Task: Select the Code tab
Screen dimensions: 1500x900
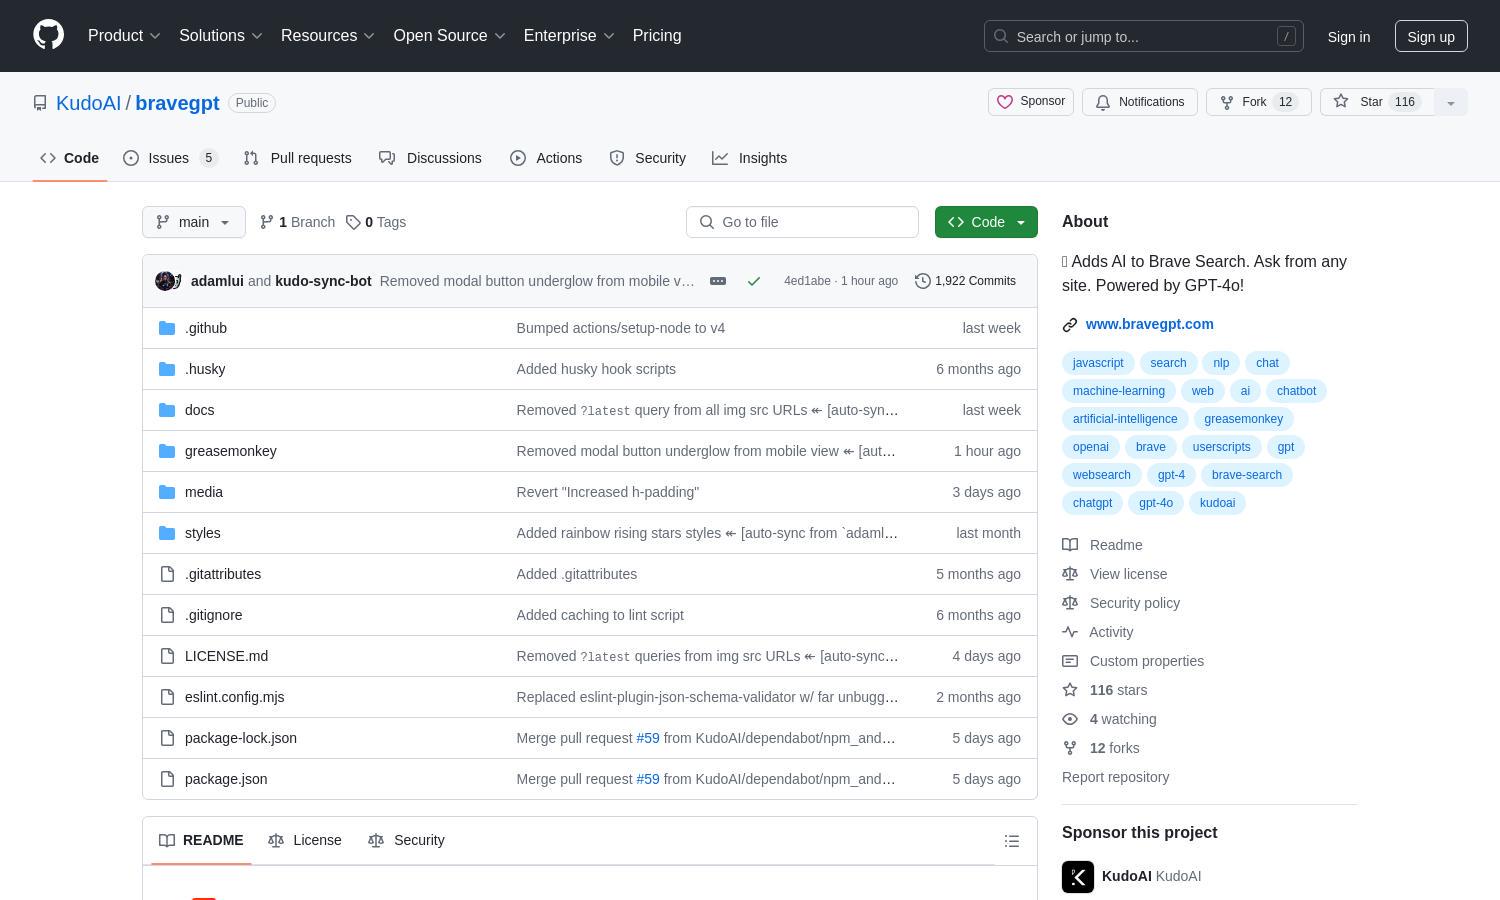Action: click(70, 158)
